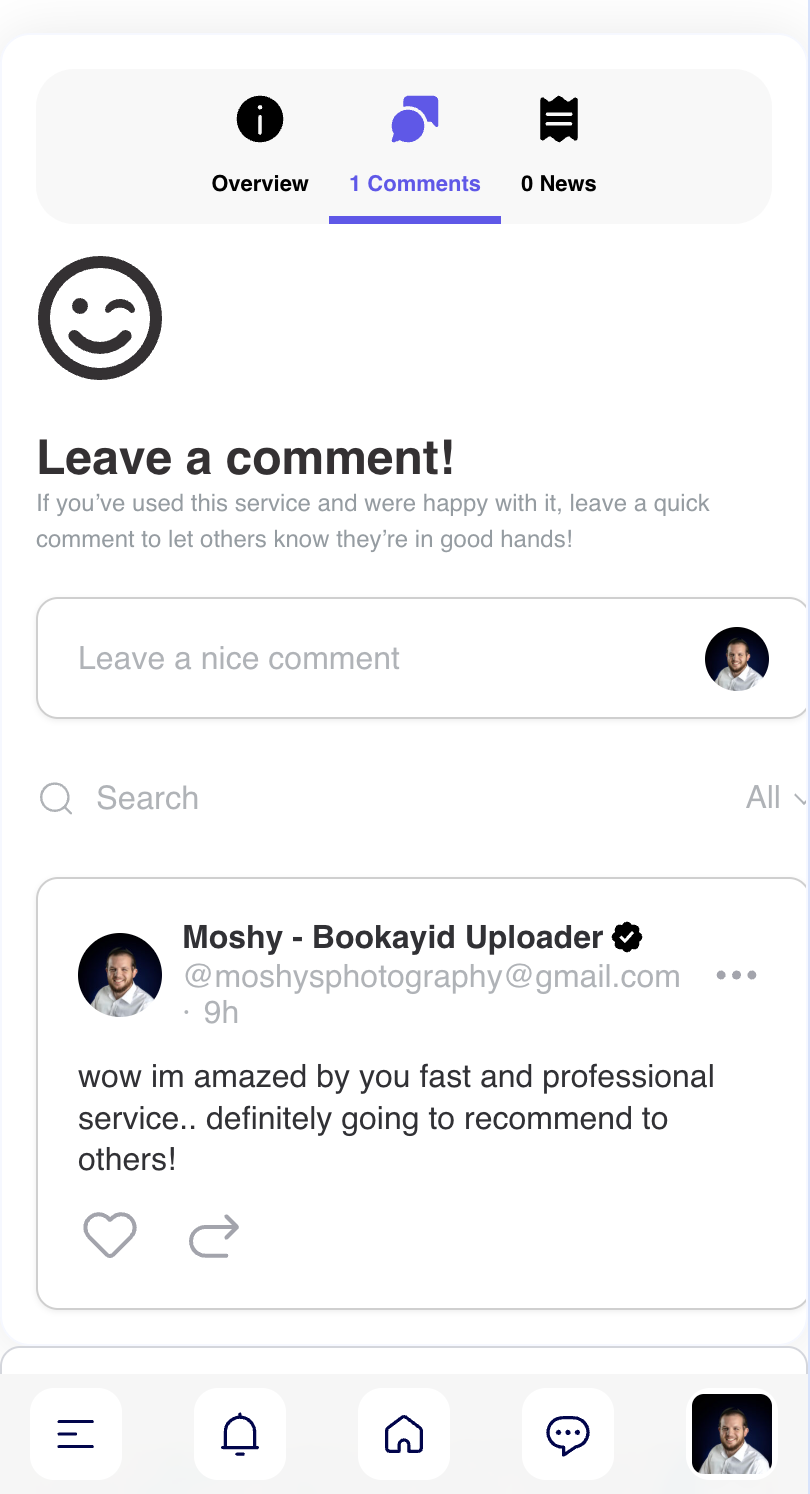Viewport: 810px width, 1494px height.
Task: Share the comment using the arrow icon
Action: pyautogui.click(x=214, y=1236)
